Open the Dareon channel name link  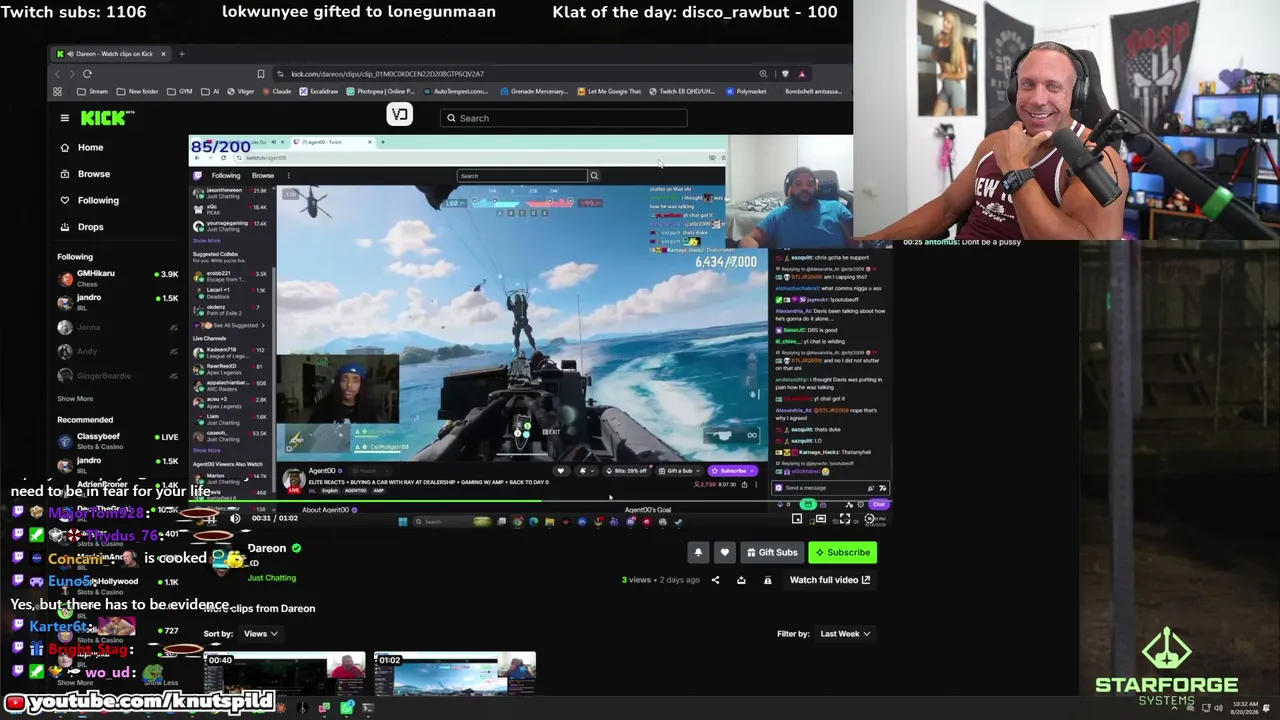coord(267,548)
